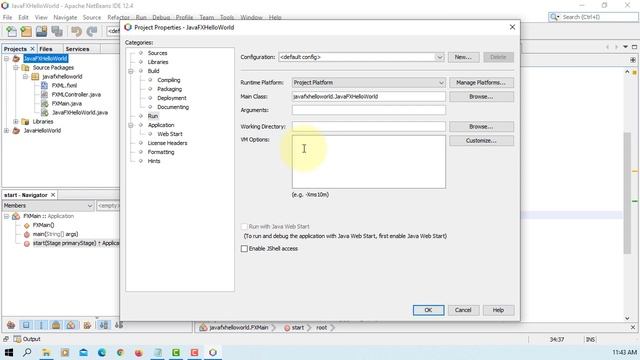Image resolution: width=640 pixels, height=360 pixels.
Task: Click NetBeans icon in taskbar
Action: (x=213, y=352)
